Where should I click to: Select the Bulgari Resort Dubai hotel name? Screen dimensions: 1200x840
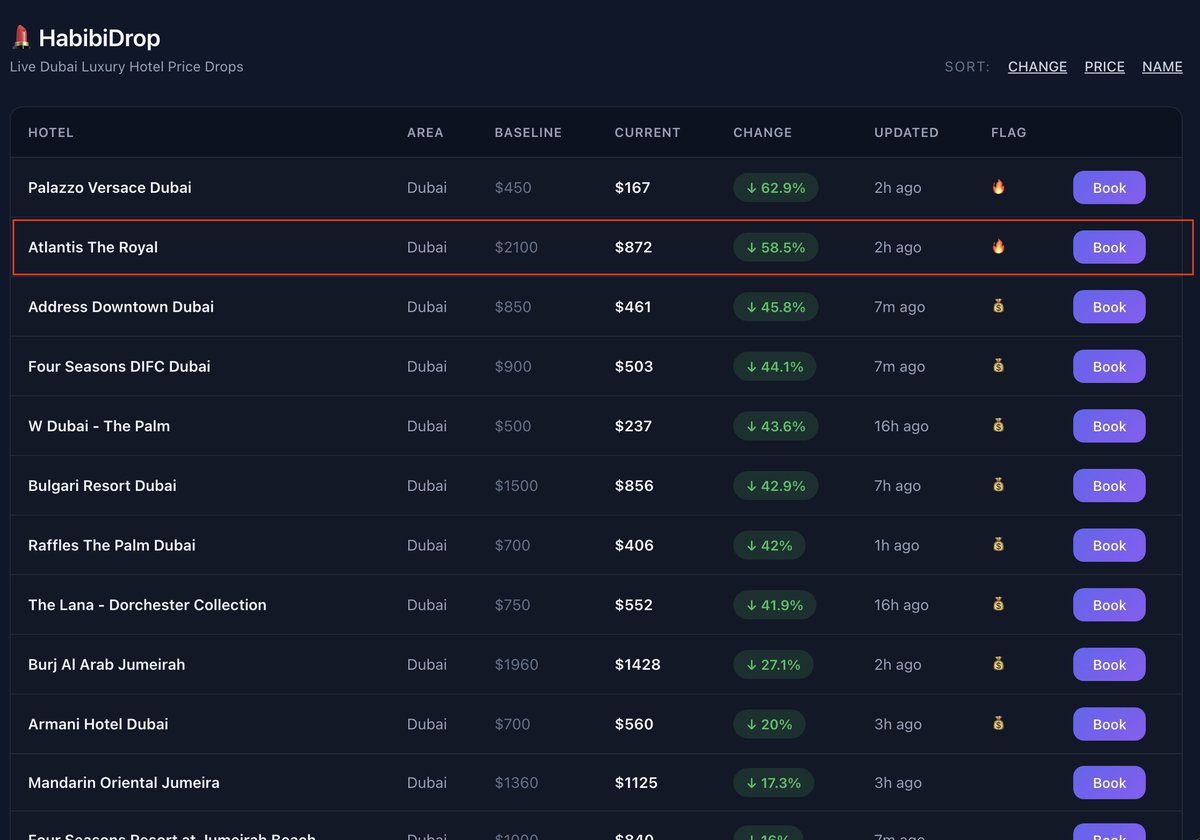click(x=102, y=486)
